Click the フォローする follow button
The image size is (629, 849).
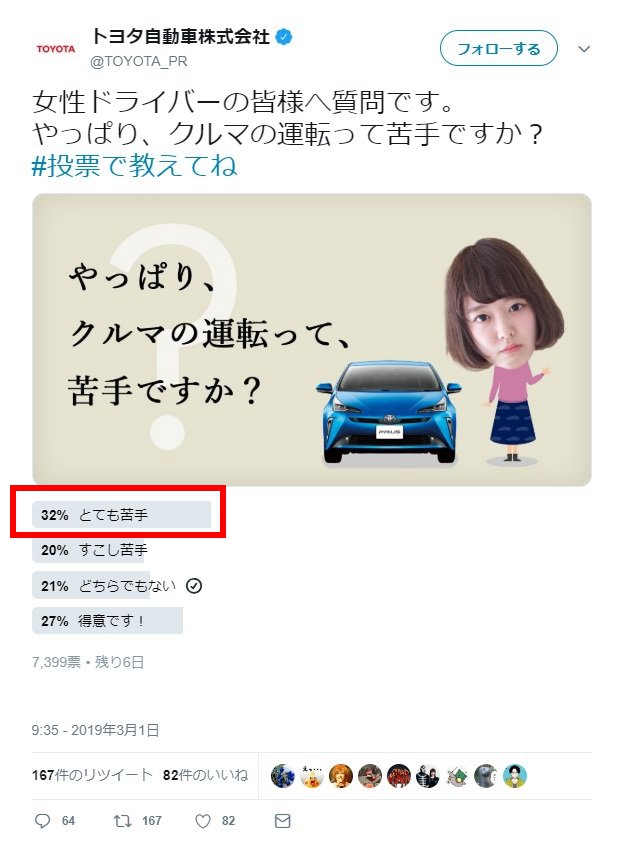[499, 49]
